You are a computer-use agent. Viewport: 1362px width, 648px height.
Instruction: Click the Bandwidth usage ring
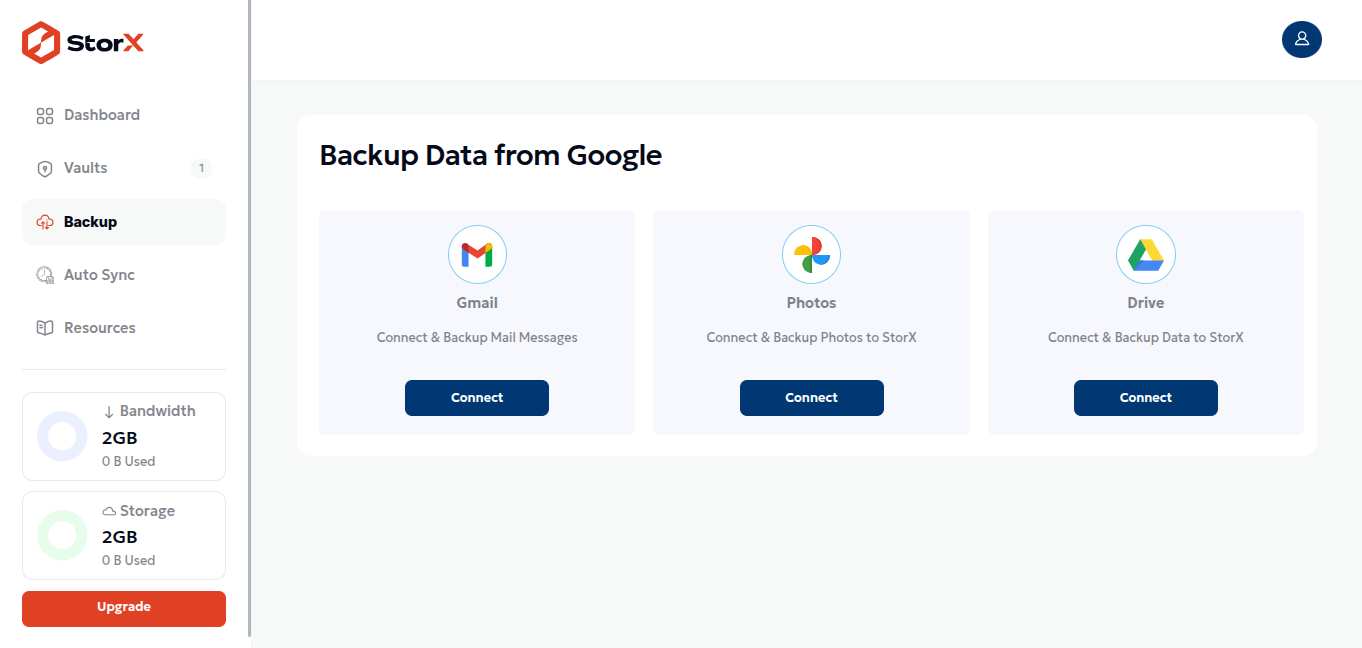point(62,436)
